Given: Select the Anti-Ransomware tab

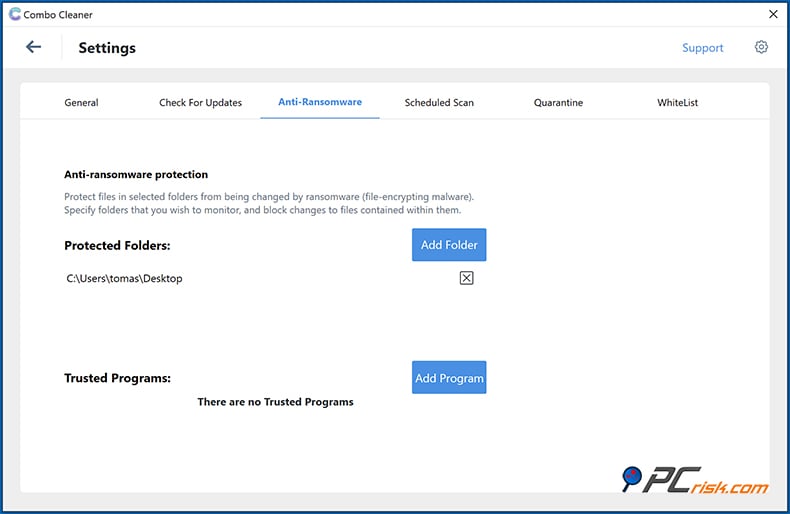Looking at the screenshot, I should [320, 102].
